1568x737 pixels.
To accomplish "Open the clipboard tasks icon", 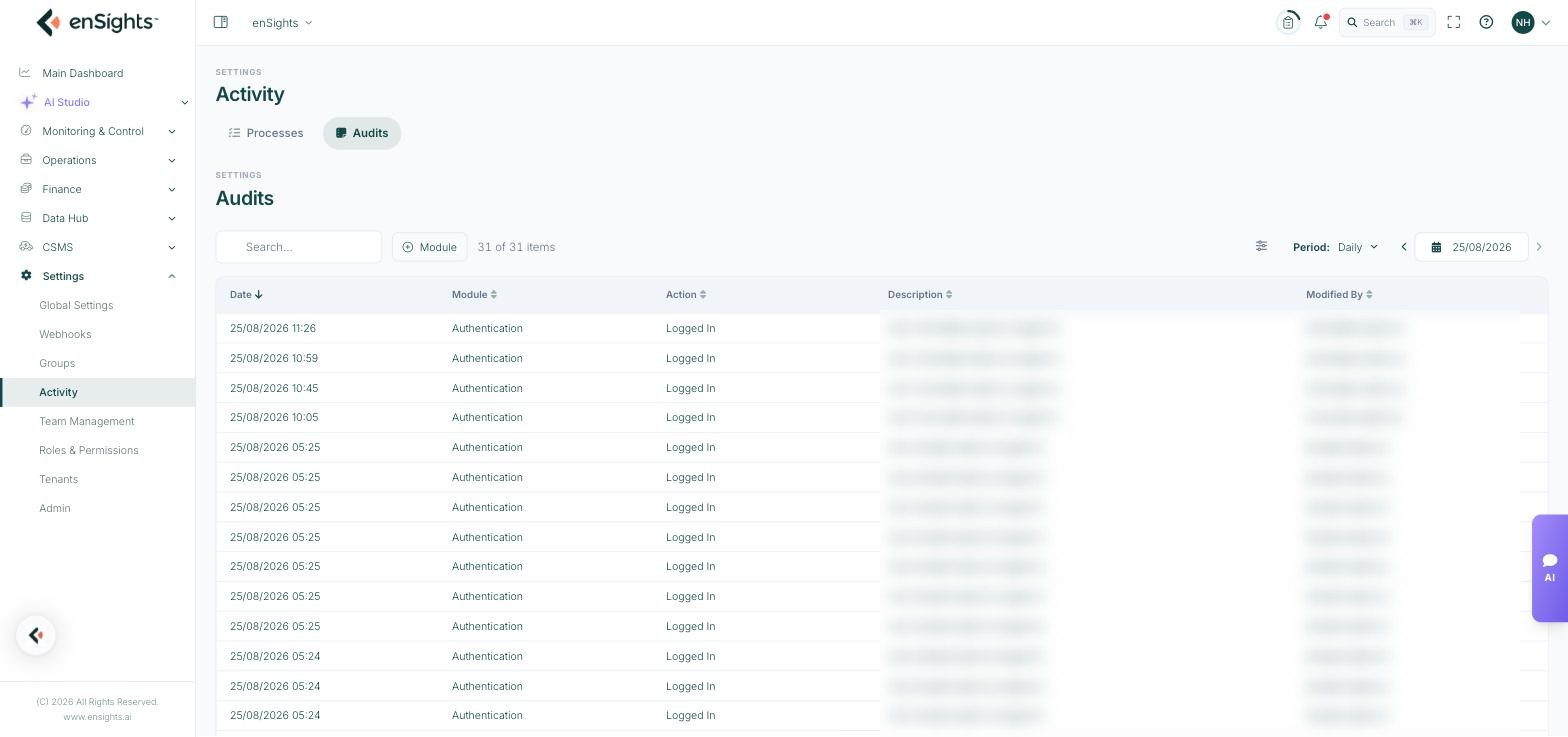I will coord(1288,22).
